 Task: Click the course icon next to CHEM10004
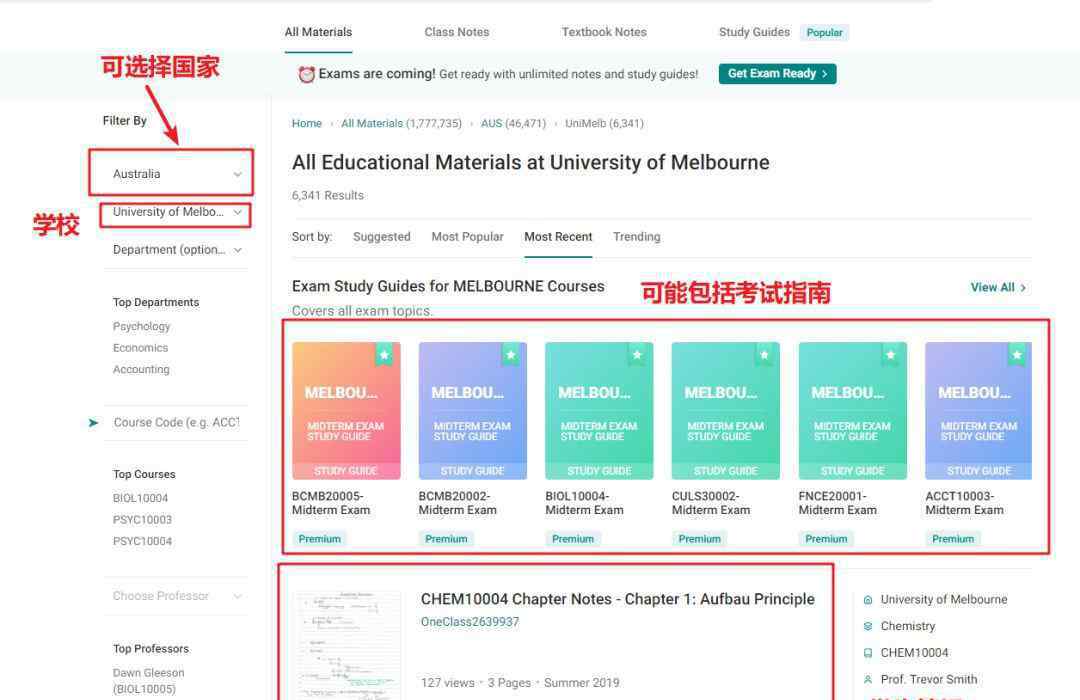[x=868, y=652]
